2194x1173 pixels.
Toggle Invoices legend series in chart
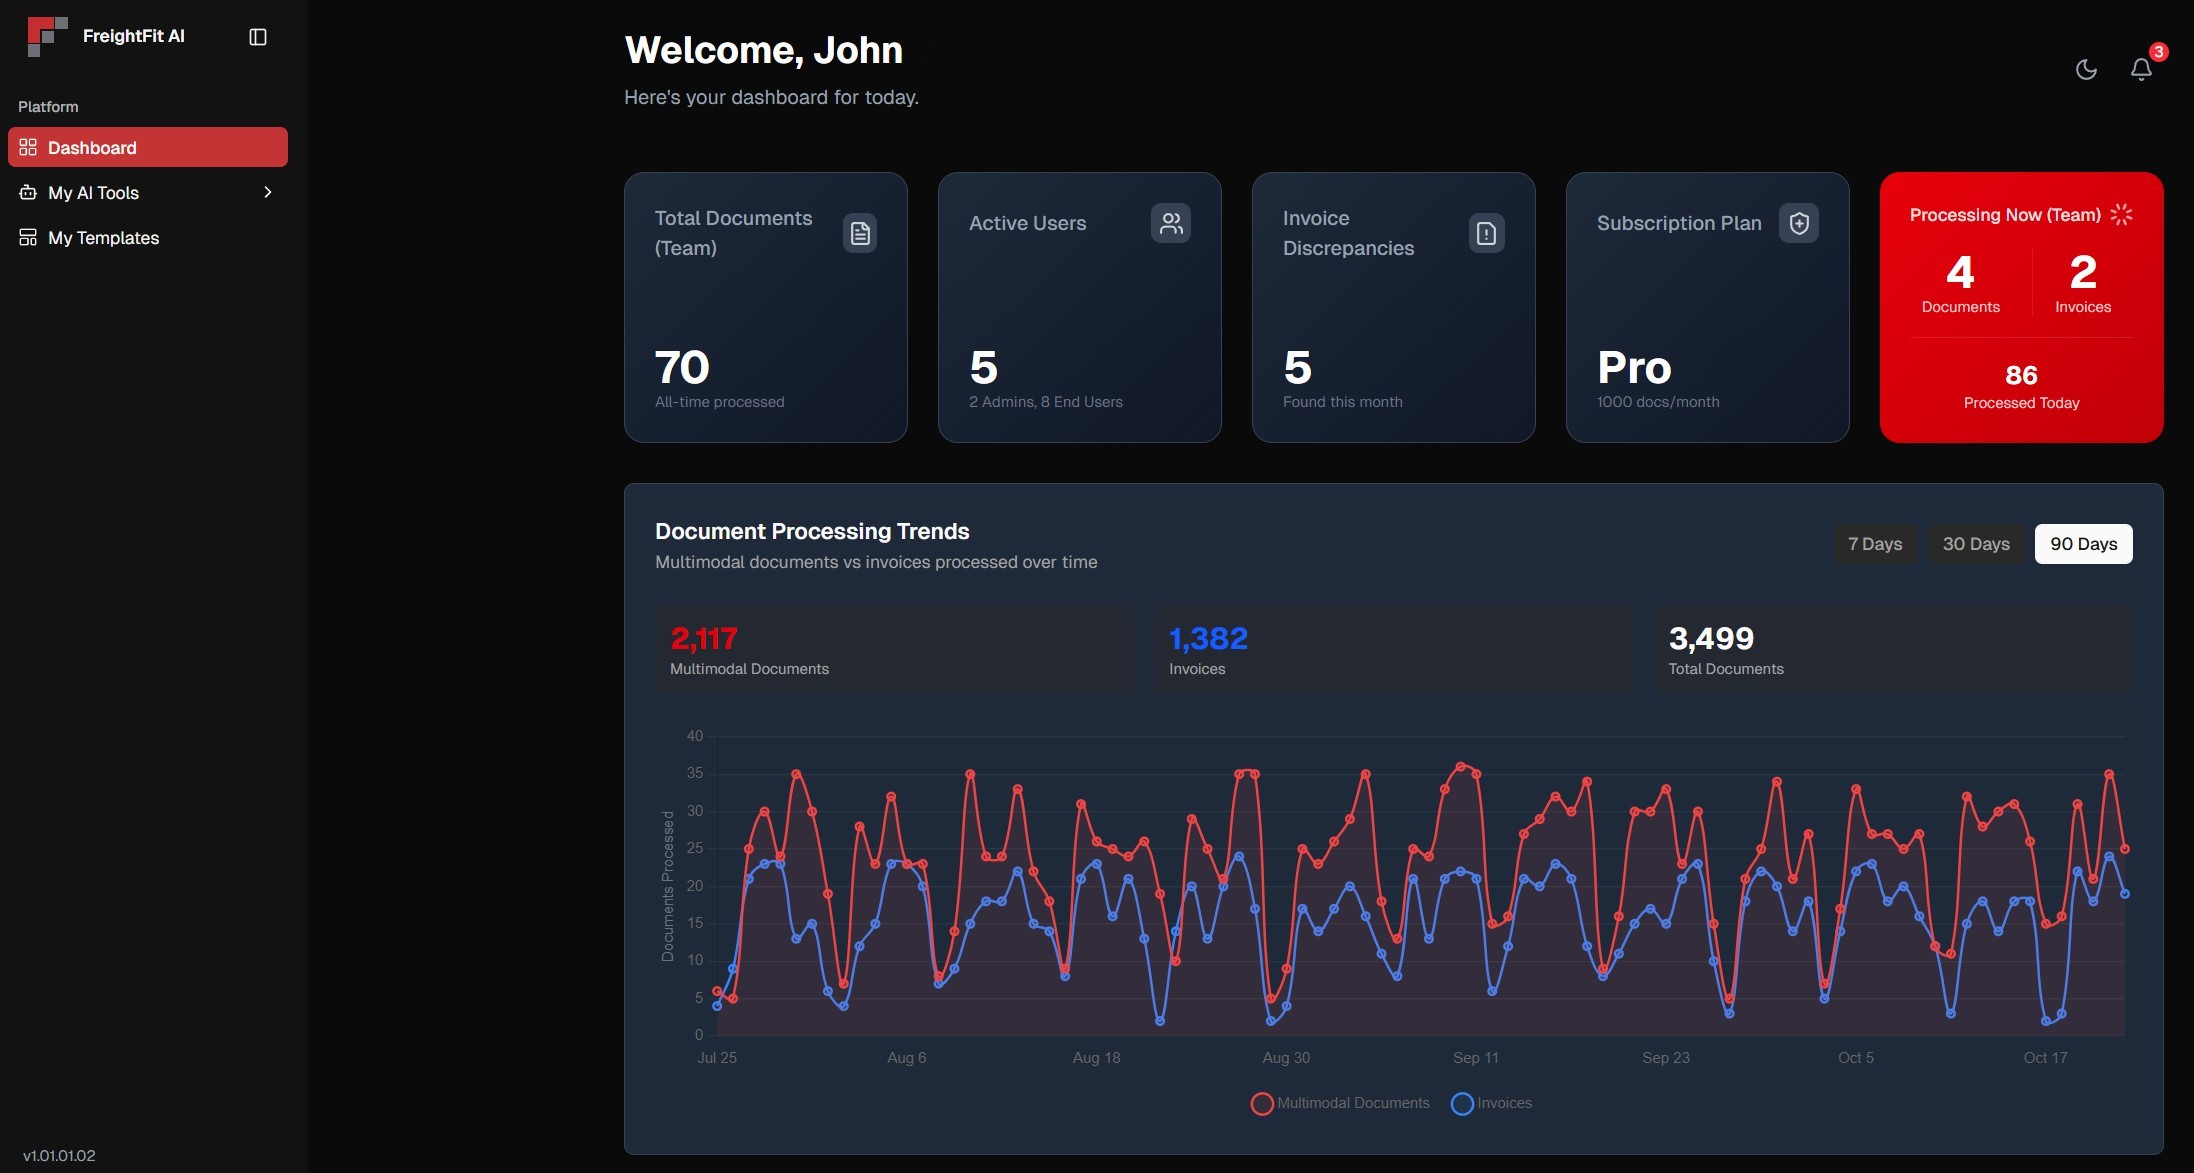(1491, 1103)
